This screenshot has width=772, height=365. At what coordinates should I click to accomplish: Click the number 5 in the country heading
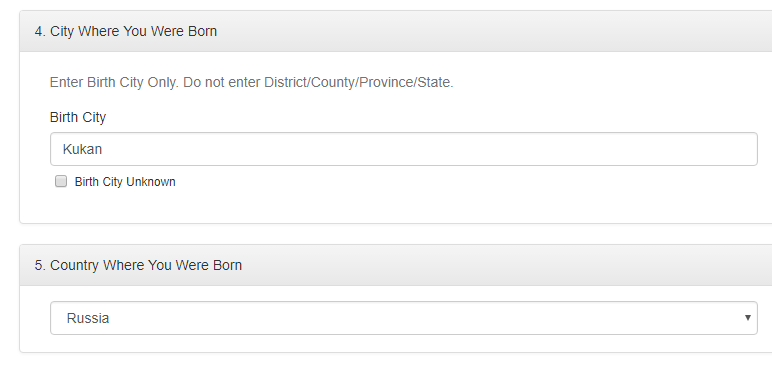39,265
